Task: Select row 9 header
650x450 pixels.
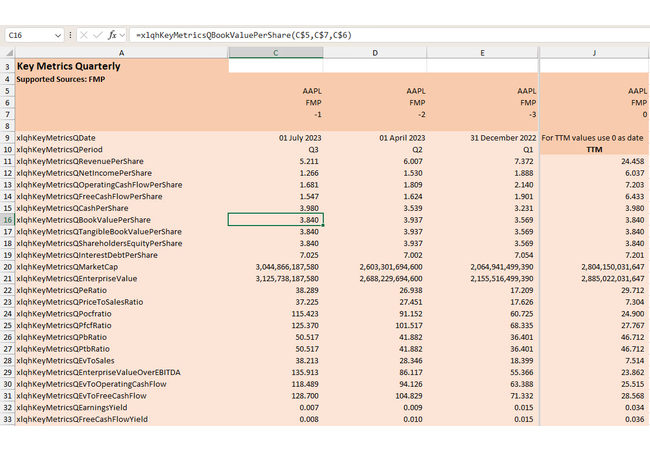Action: [7, 138]
